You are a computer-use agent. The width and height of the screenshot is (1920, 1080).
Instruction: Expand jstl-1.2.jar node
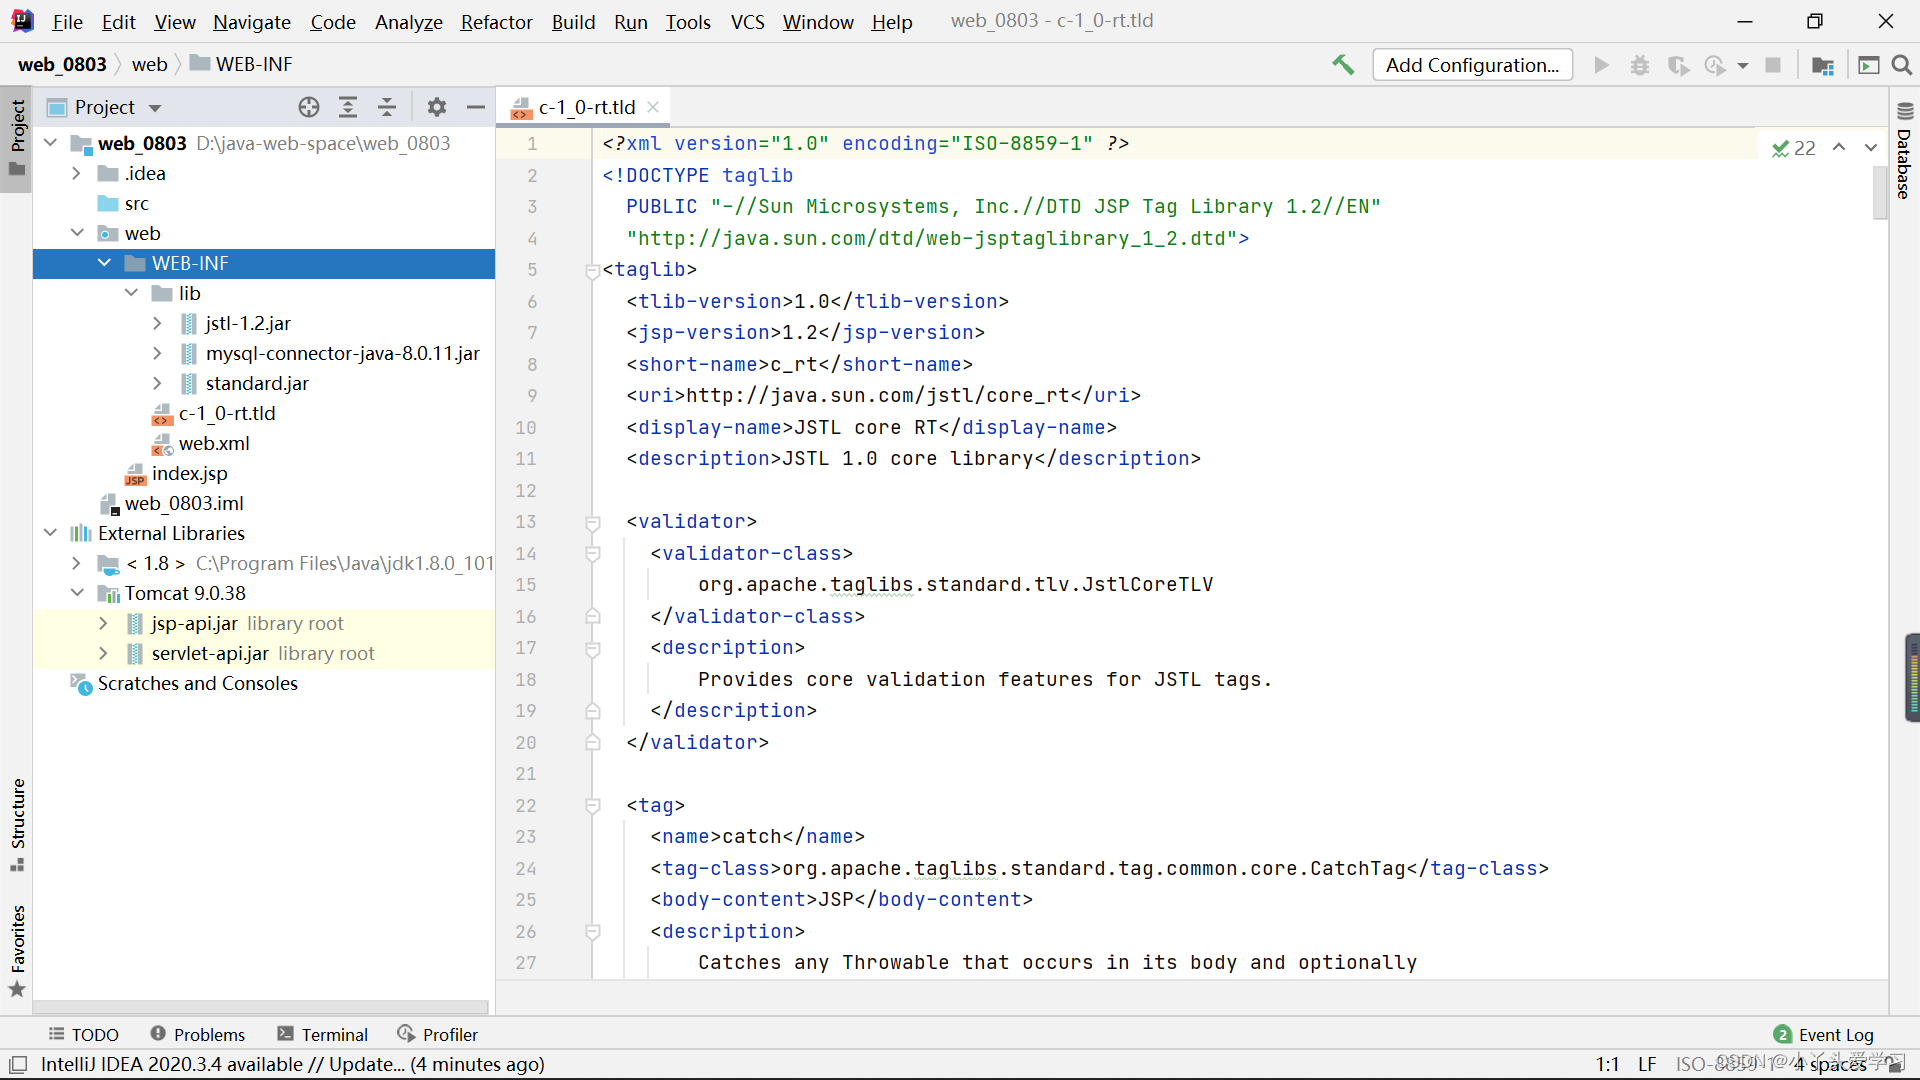tap(158, 323)
